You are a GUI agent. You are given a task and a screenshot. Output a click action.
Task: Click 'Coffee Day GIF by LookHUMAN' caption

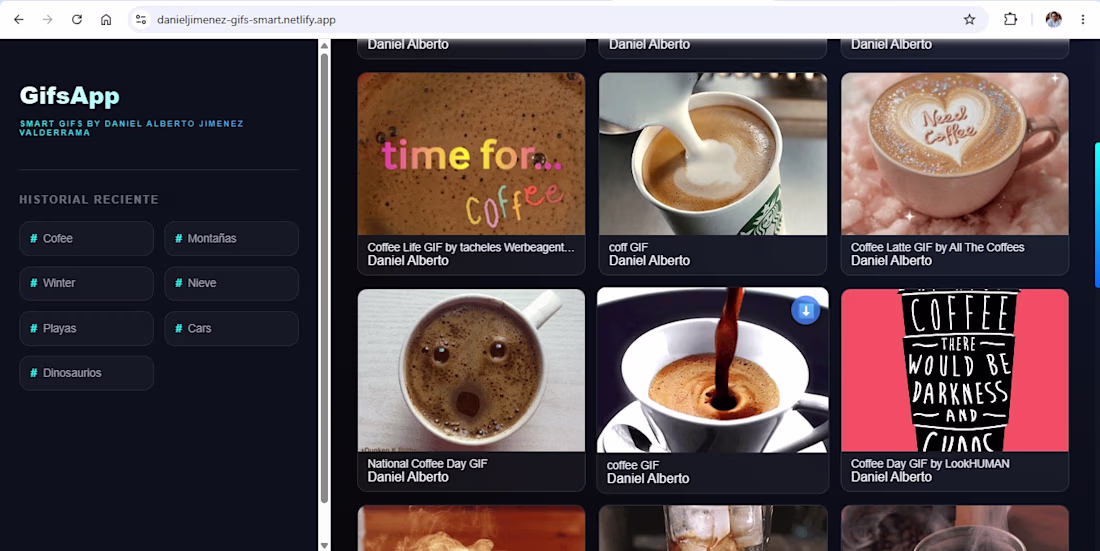click(x=930, y=464)
